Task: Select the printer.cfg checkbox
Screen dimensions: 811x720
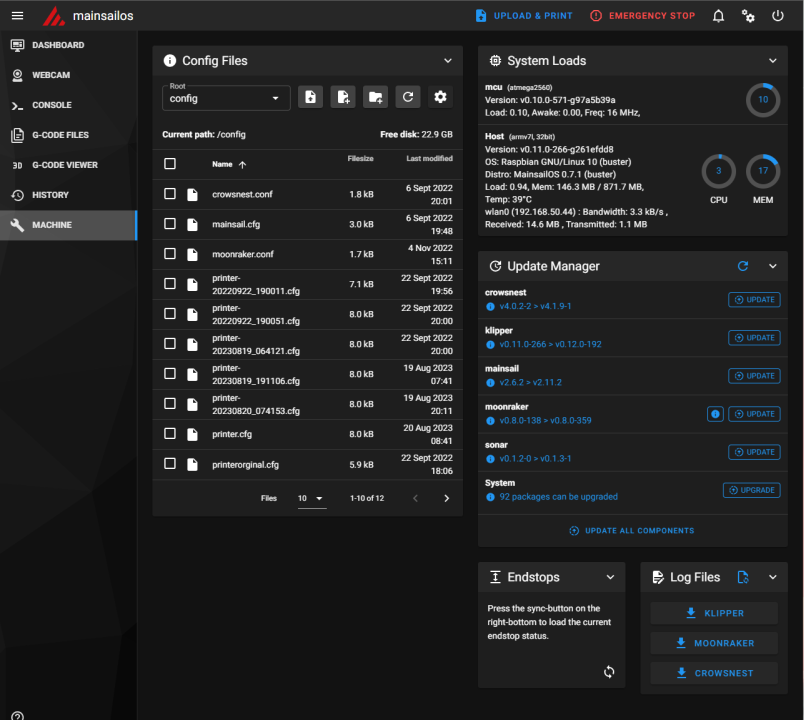Action: click(170, 434)
